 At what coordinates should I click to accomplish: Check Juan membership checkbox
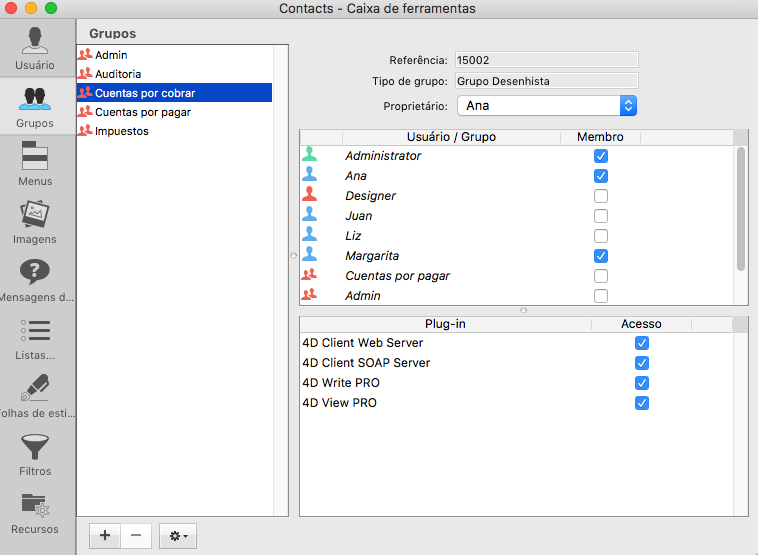[601, 216]
